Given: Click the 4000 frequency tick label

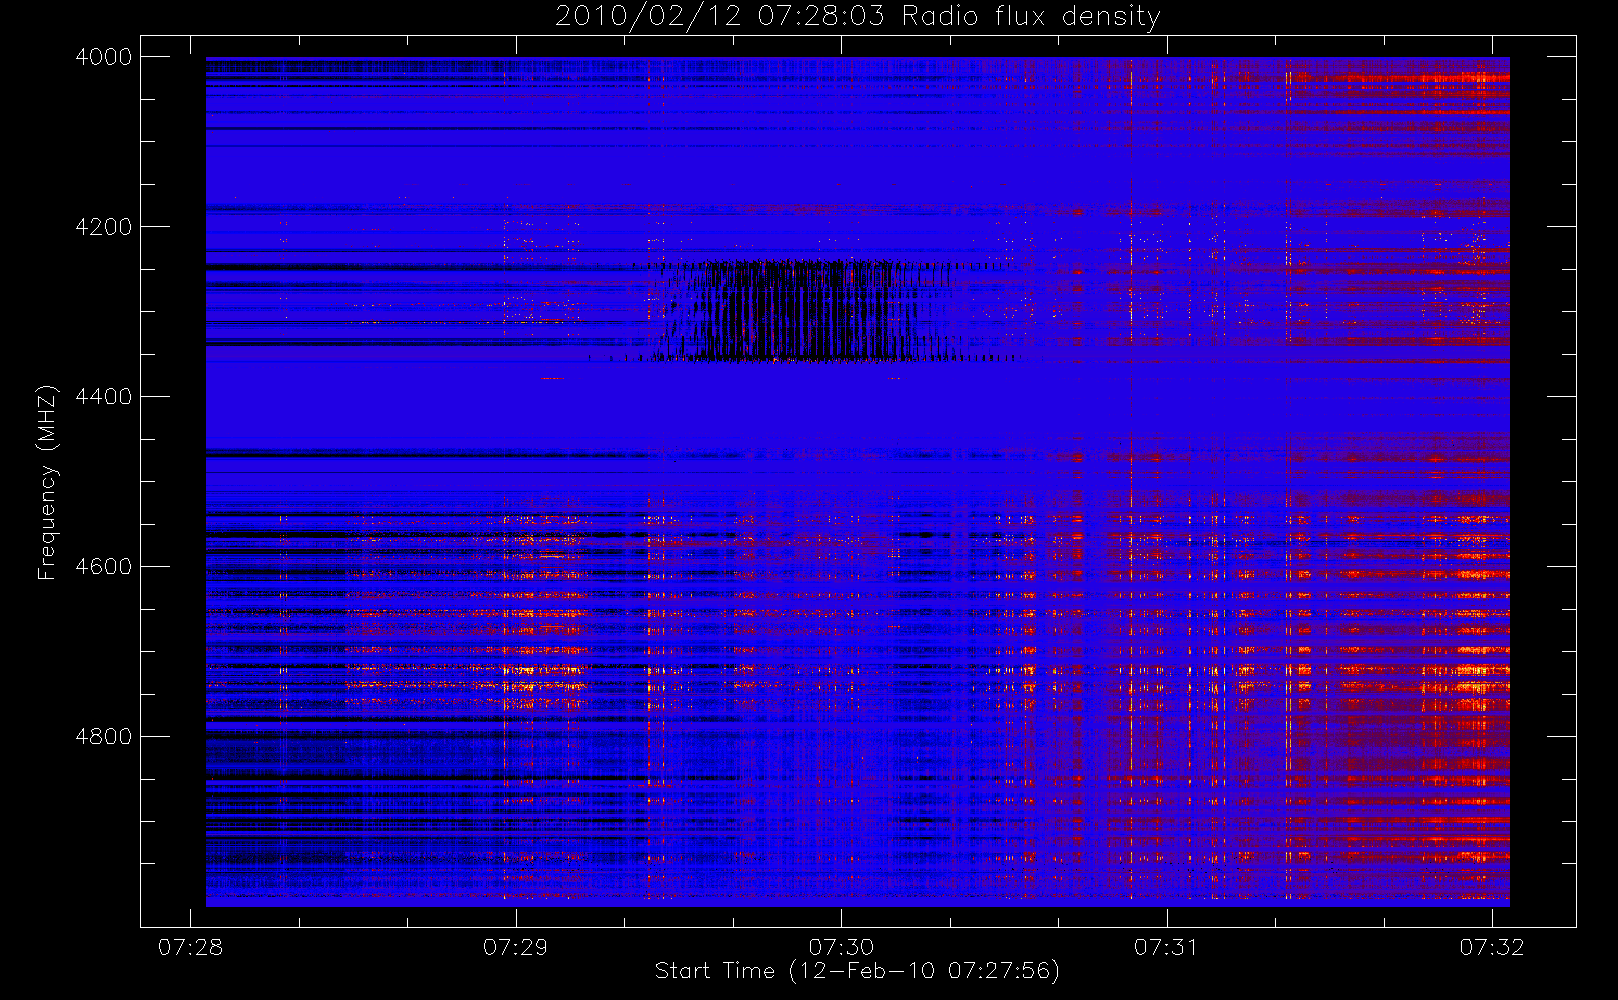Looking at the screenshot, I should point(104,57).
